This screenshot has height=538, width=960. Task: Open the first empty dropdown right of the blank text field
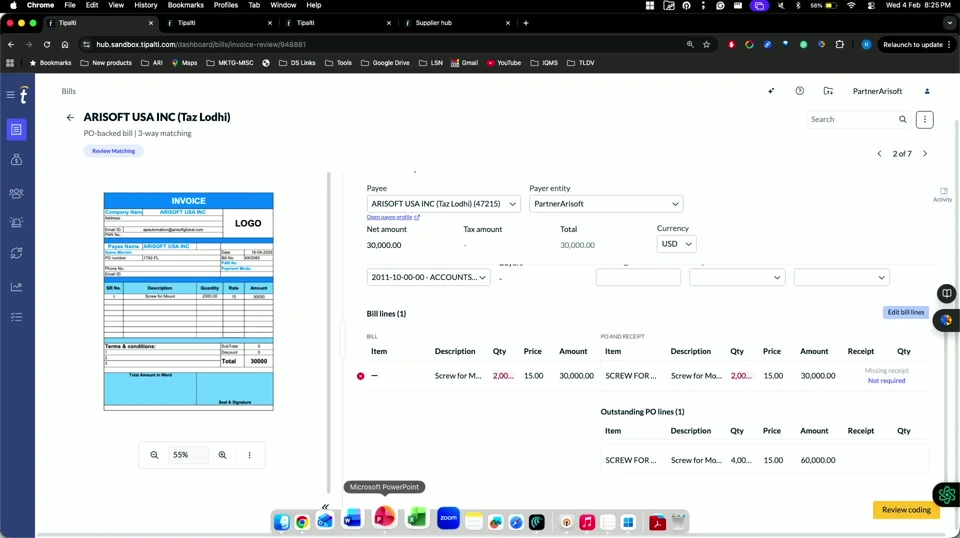point(737,277)
